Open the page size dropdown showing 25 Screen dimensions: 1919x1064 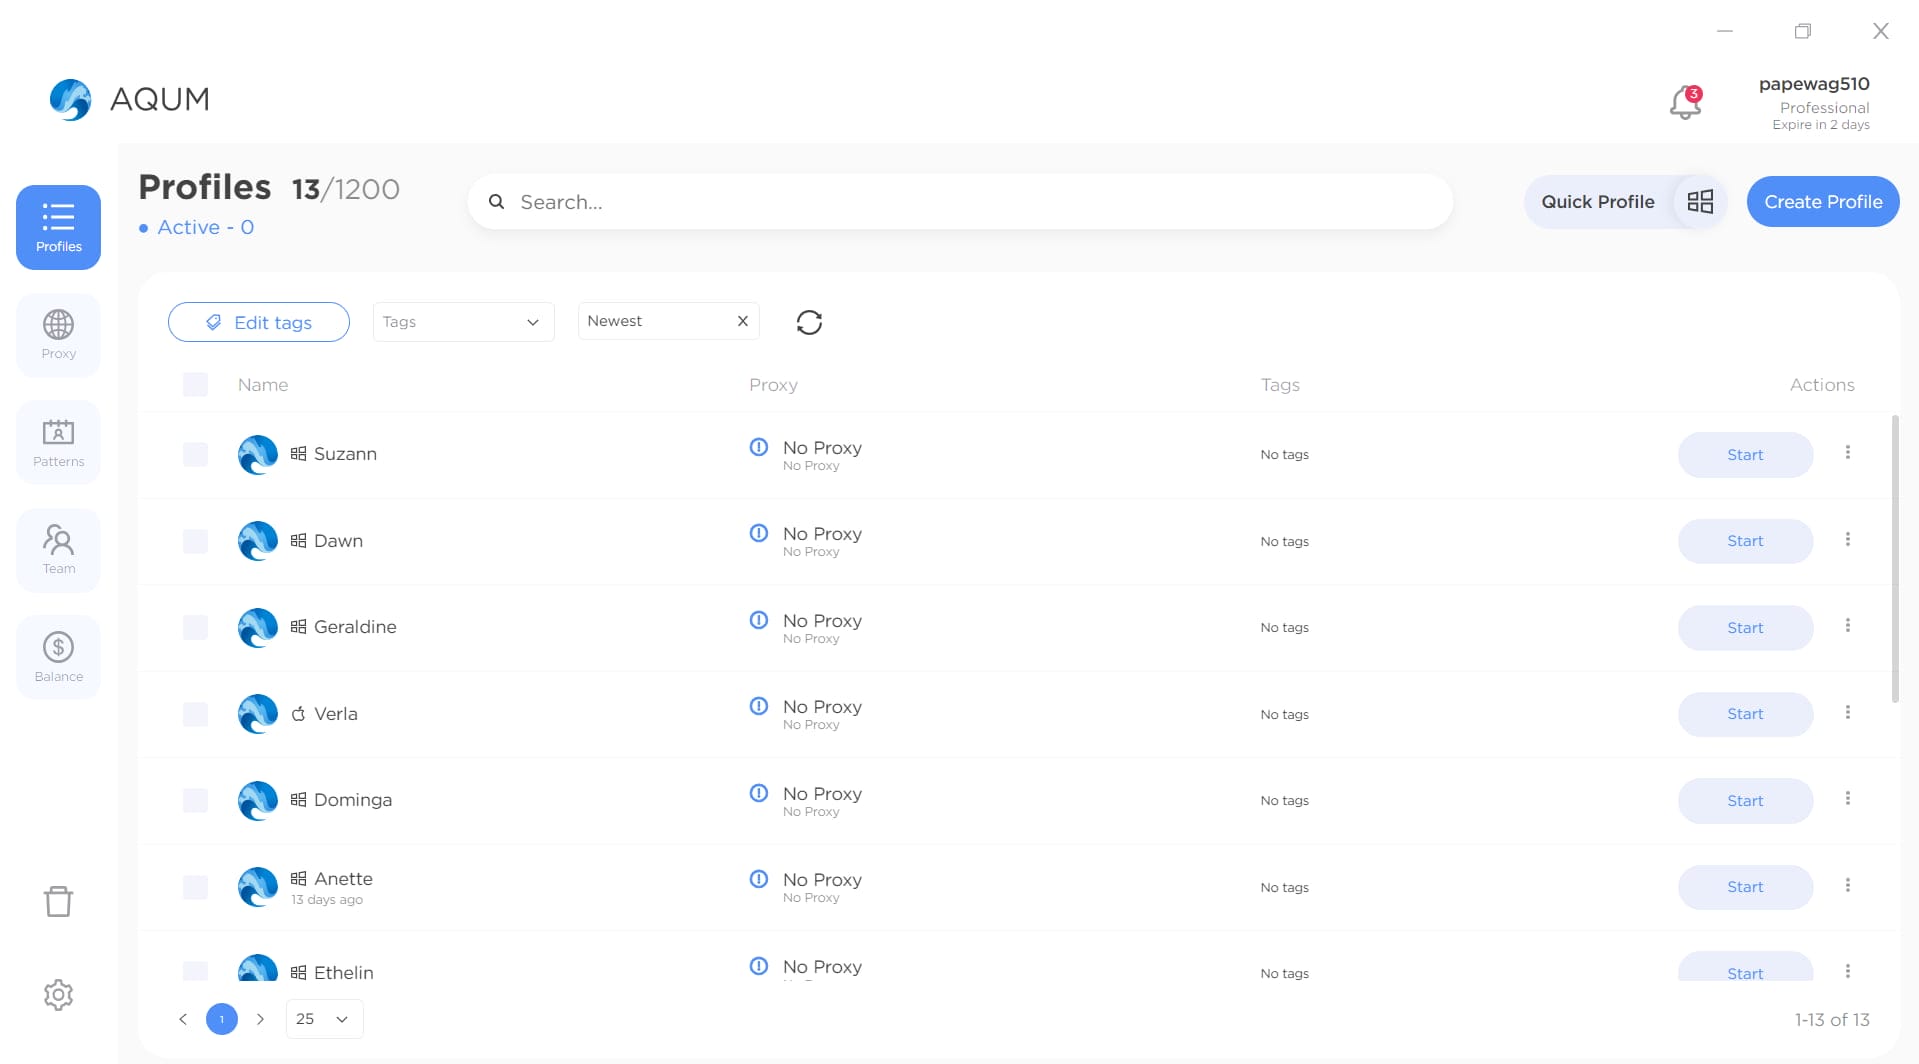324,1019
